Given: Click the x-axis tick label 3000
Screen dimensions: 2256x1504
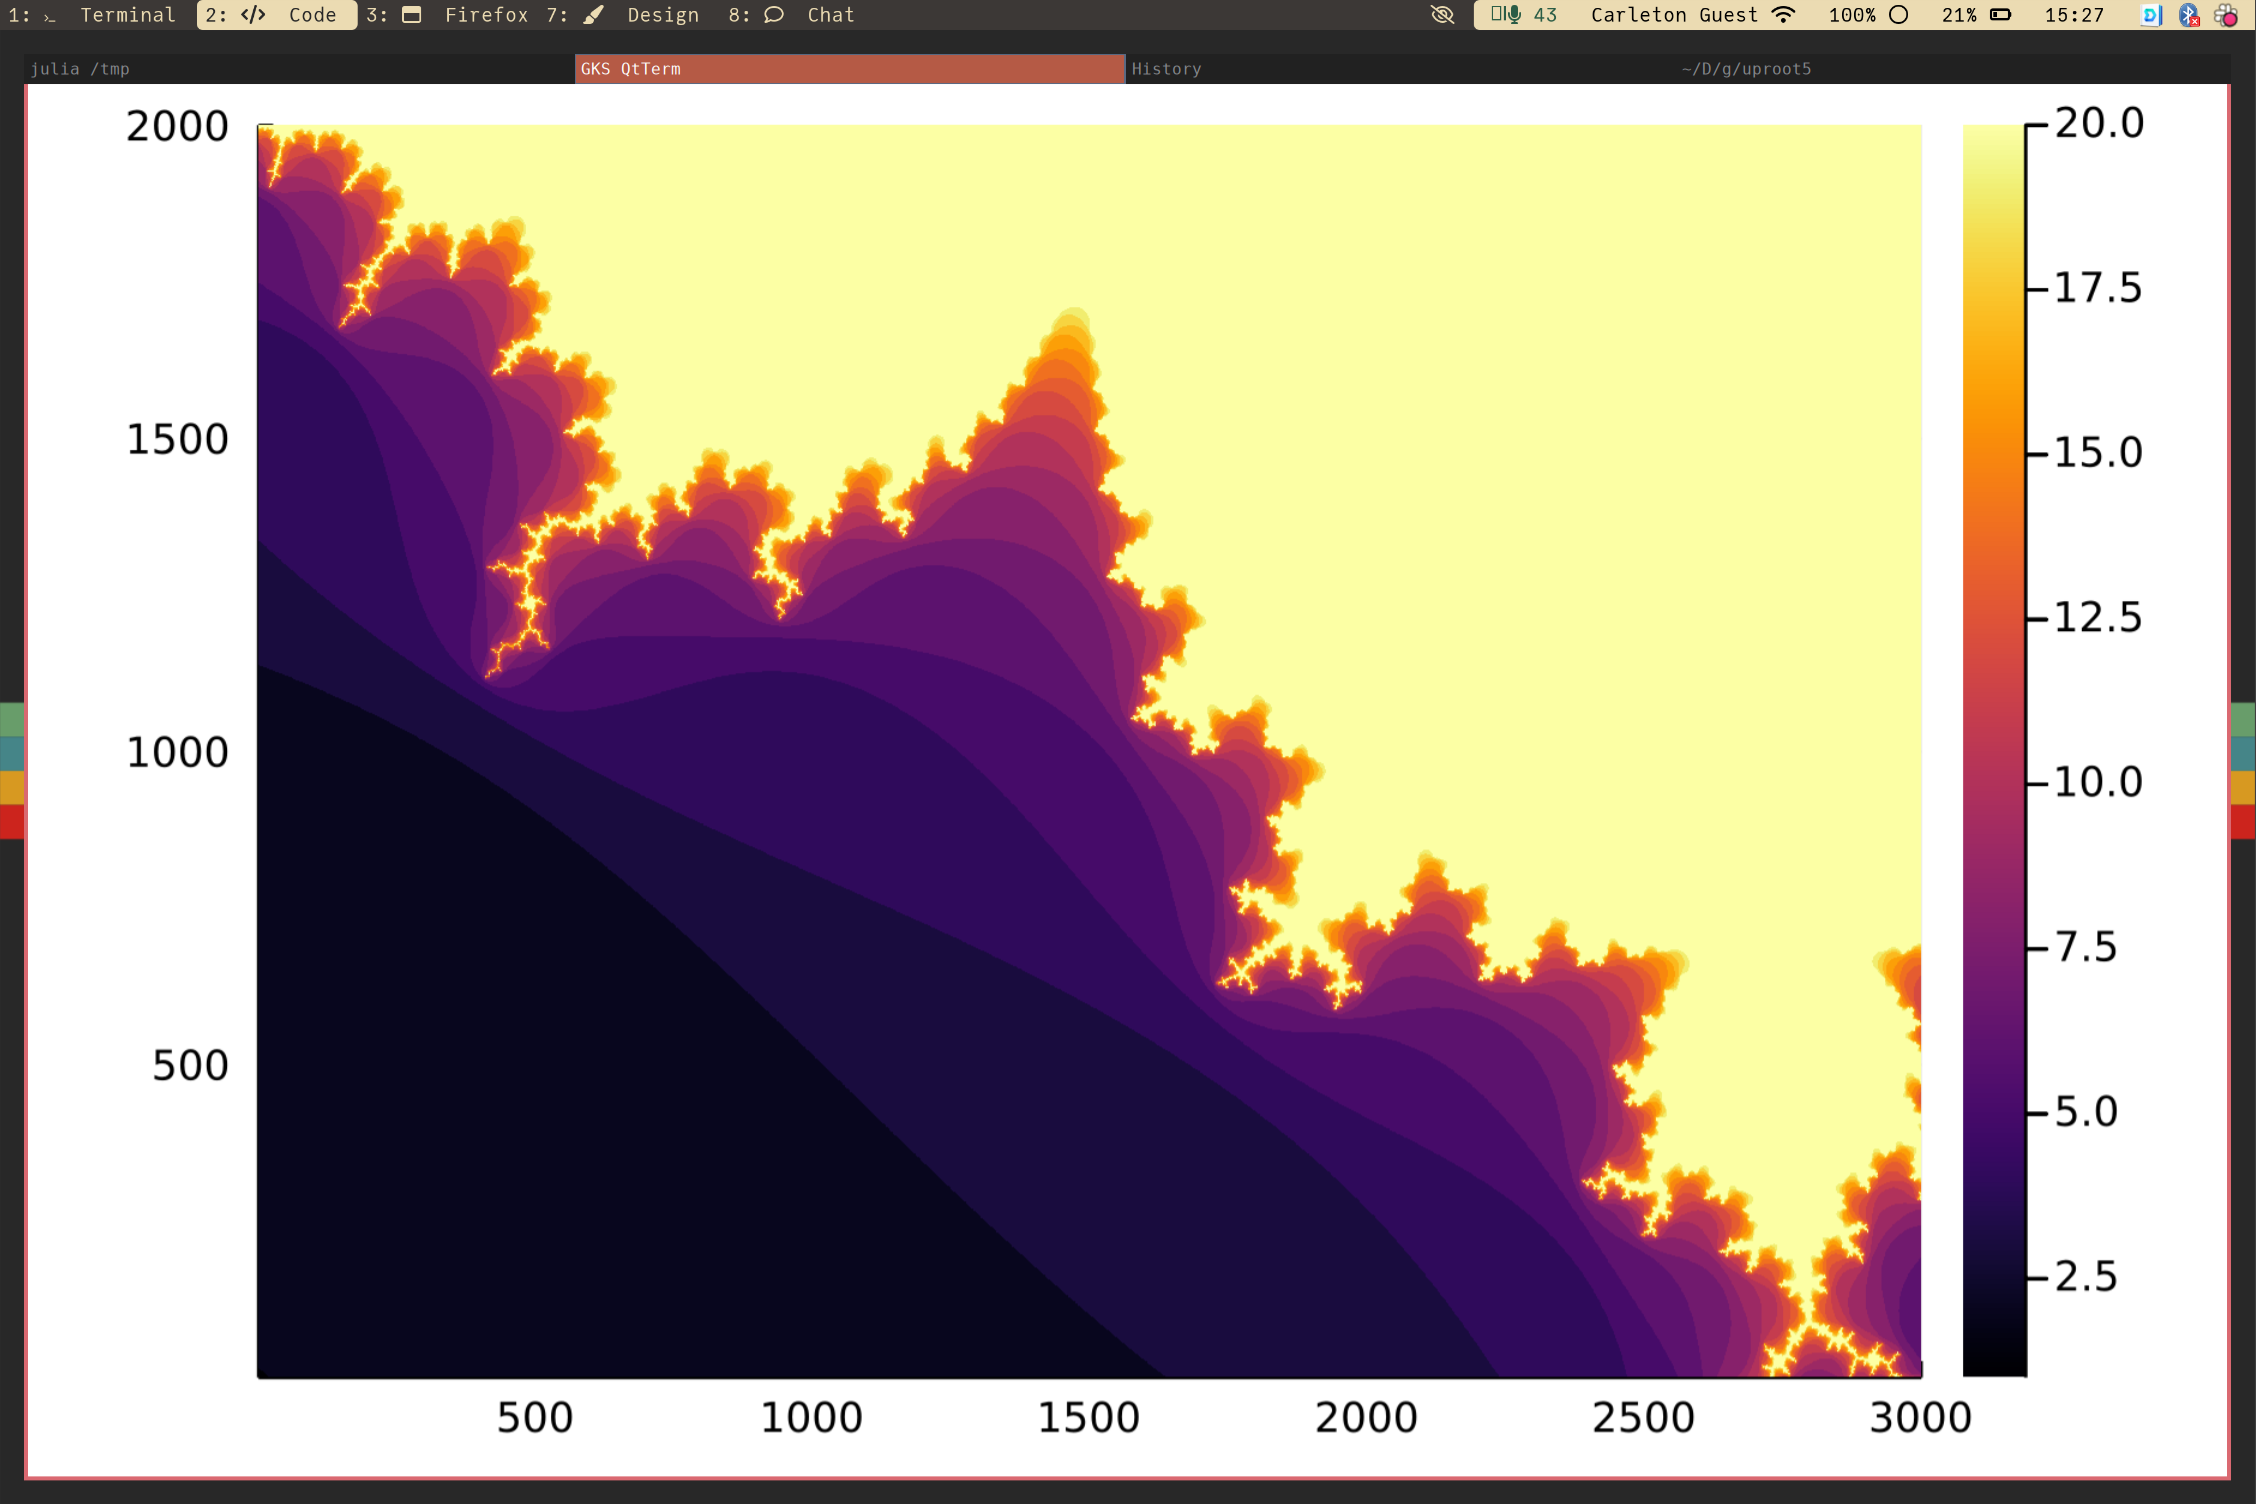Looking at the screenshot, I should click(x=1921, y=1418).
